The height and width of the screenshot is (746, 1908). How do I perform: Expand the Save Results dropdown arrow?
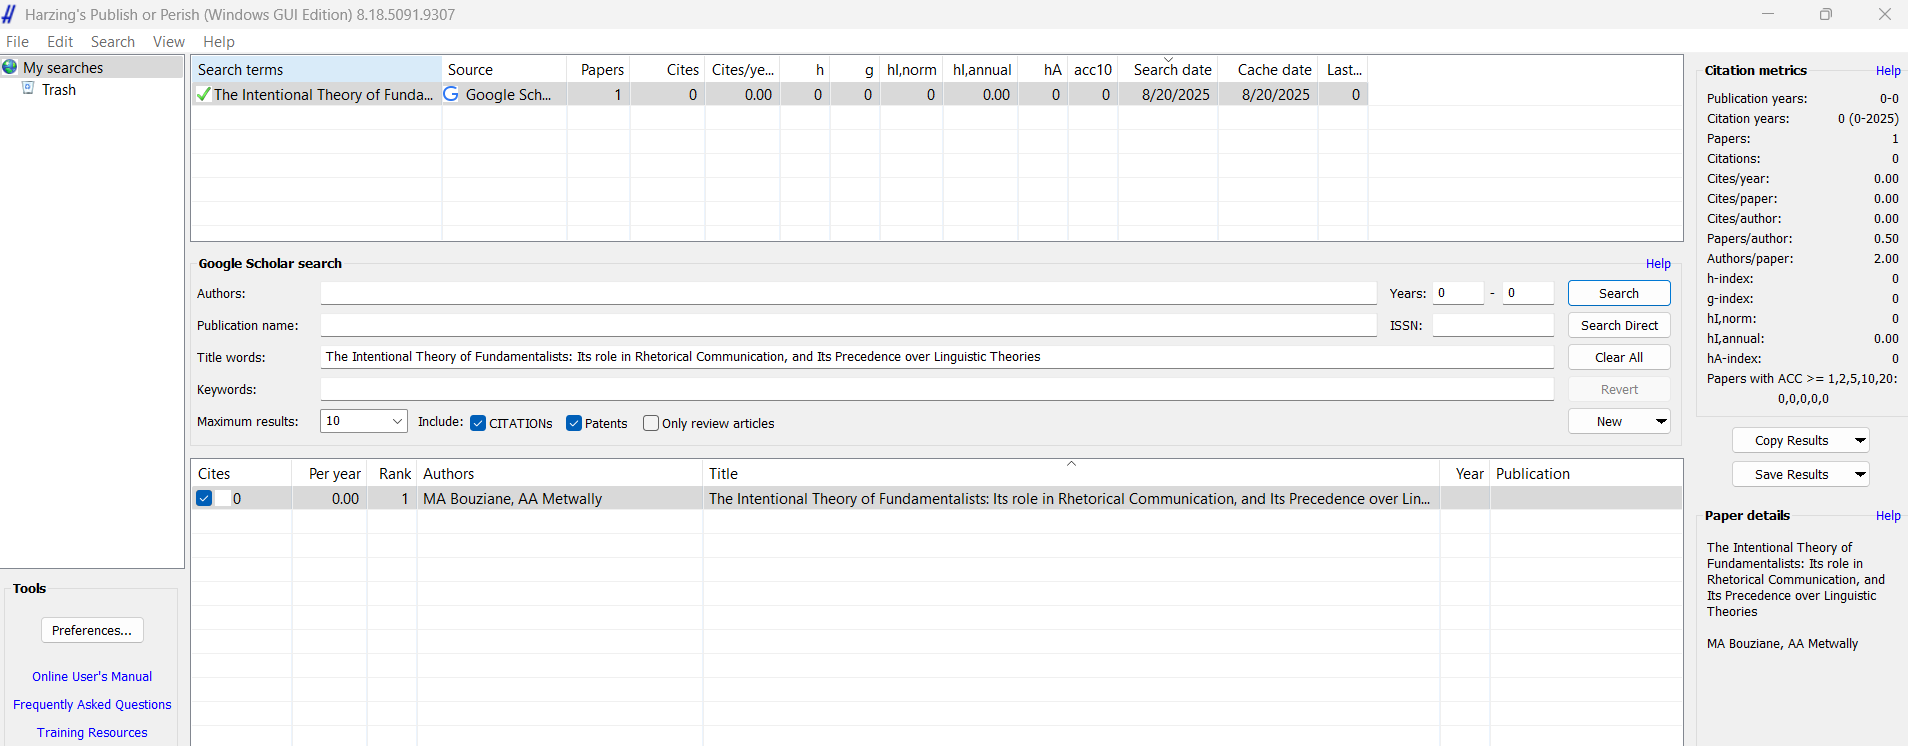coord(1860,474)
